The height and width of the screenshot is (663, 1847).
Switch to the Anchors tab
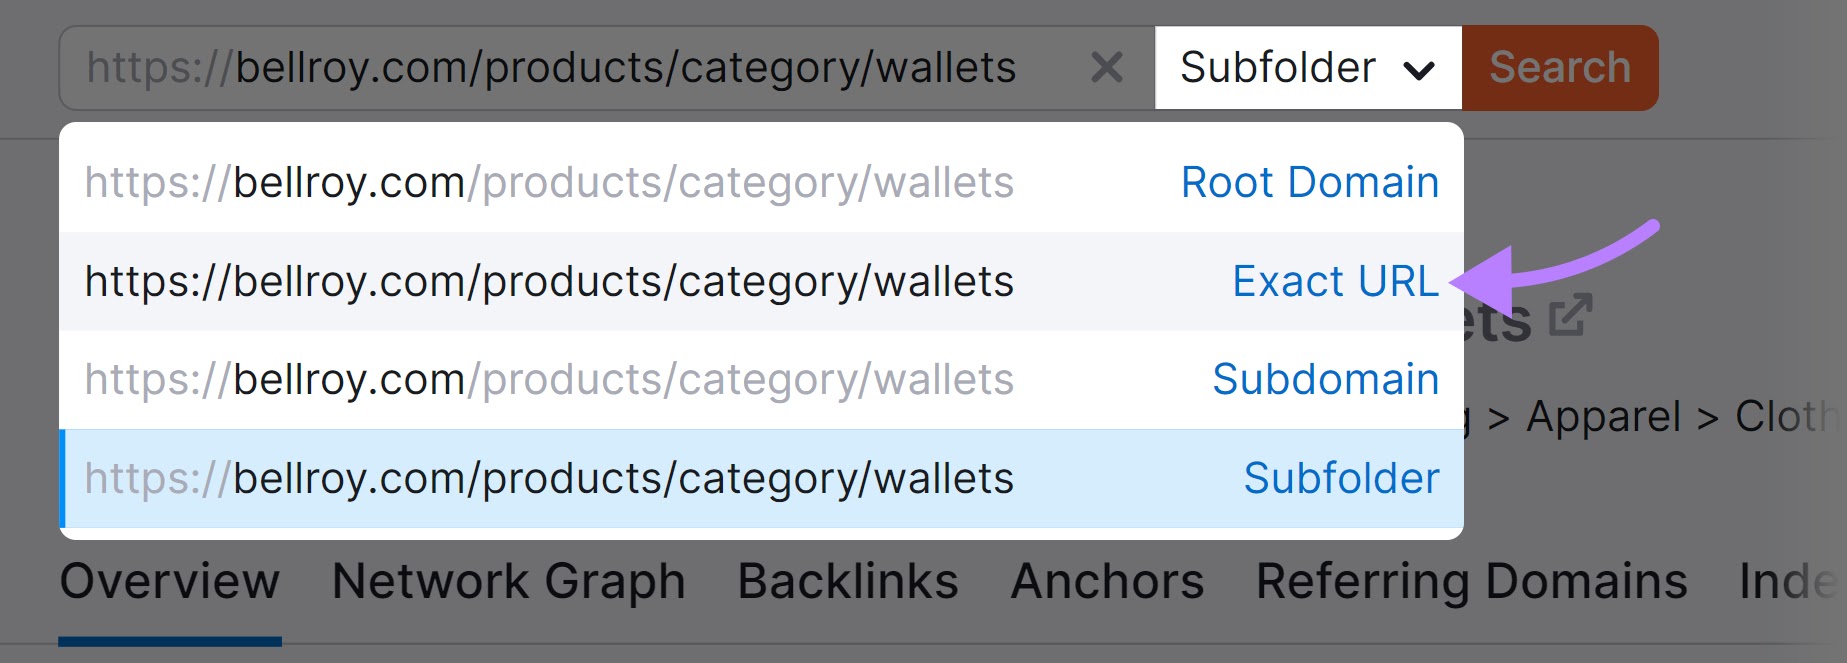[1106, 581]
